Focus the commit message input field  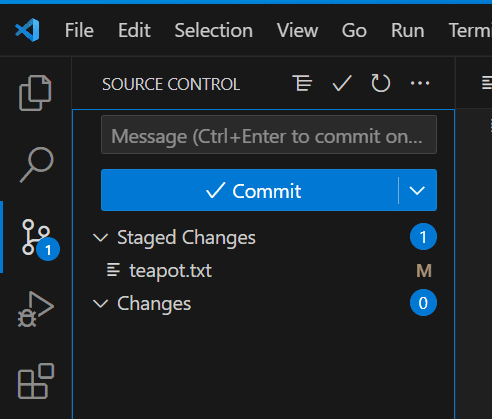pos(269,135)
